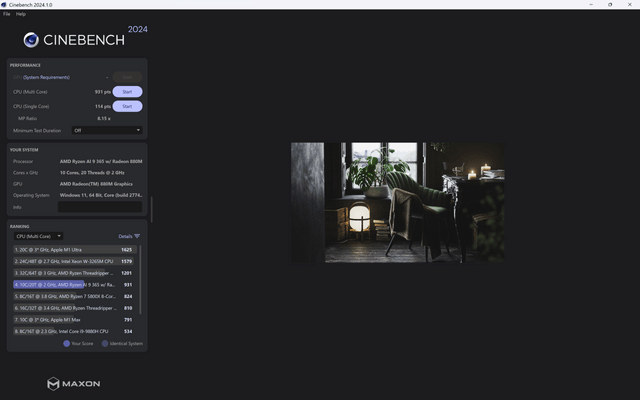This screenshot has height=400, width=640.
Task: Focus the Info text field
Action: [100, 207]
